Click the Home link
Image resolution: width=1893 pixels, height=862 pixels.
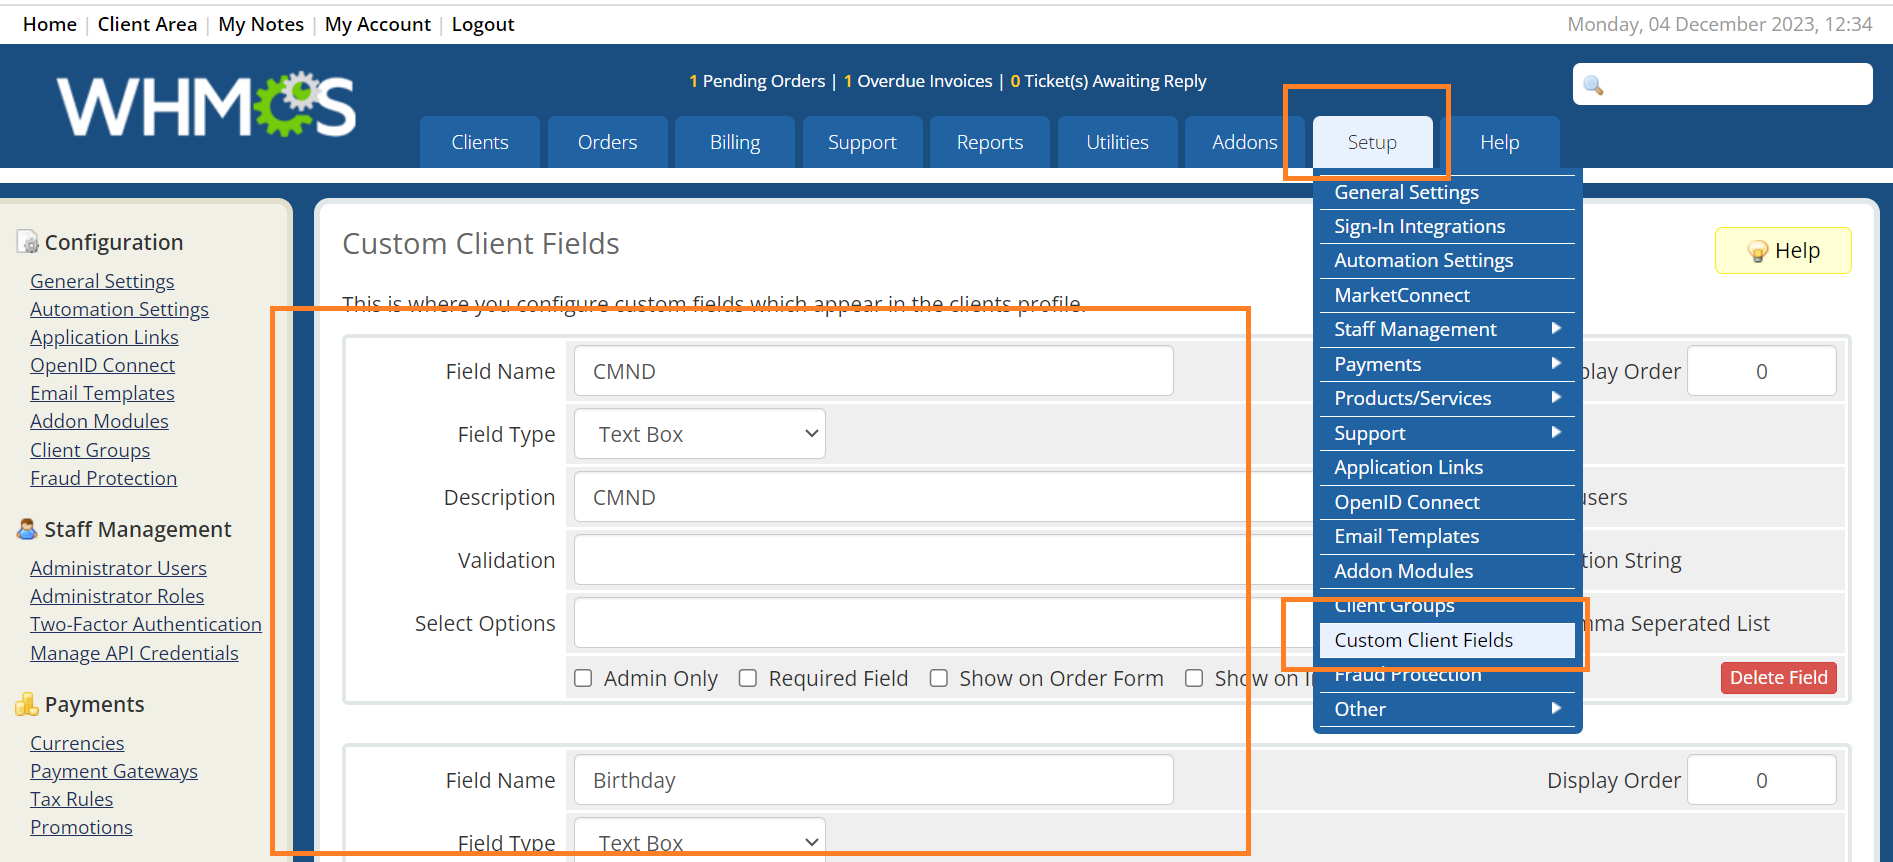[x=50, y=24]
